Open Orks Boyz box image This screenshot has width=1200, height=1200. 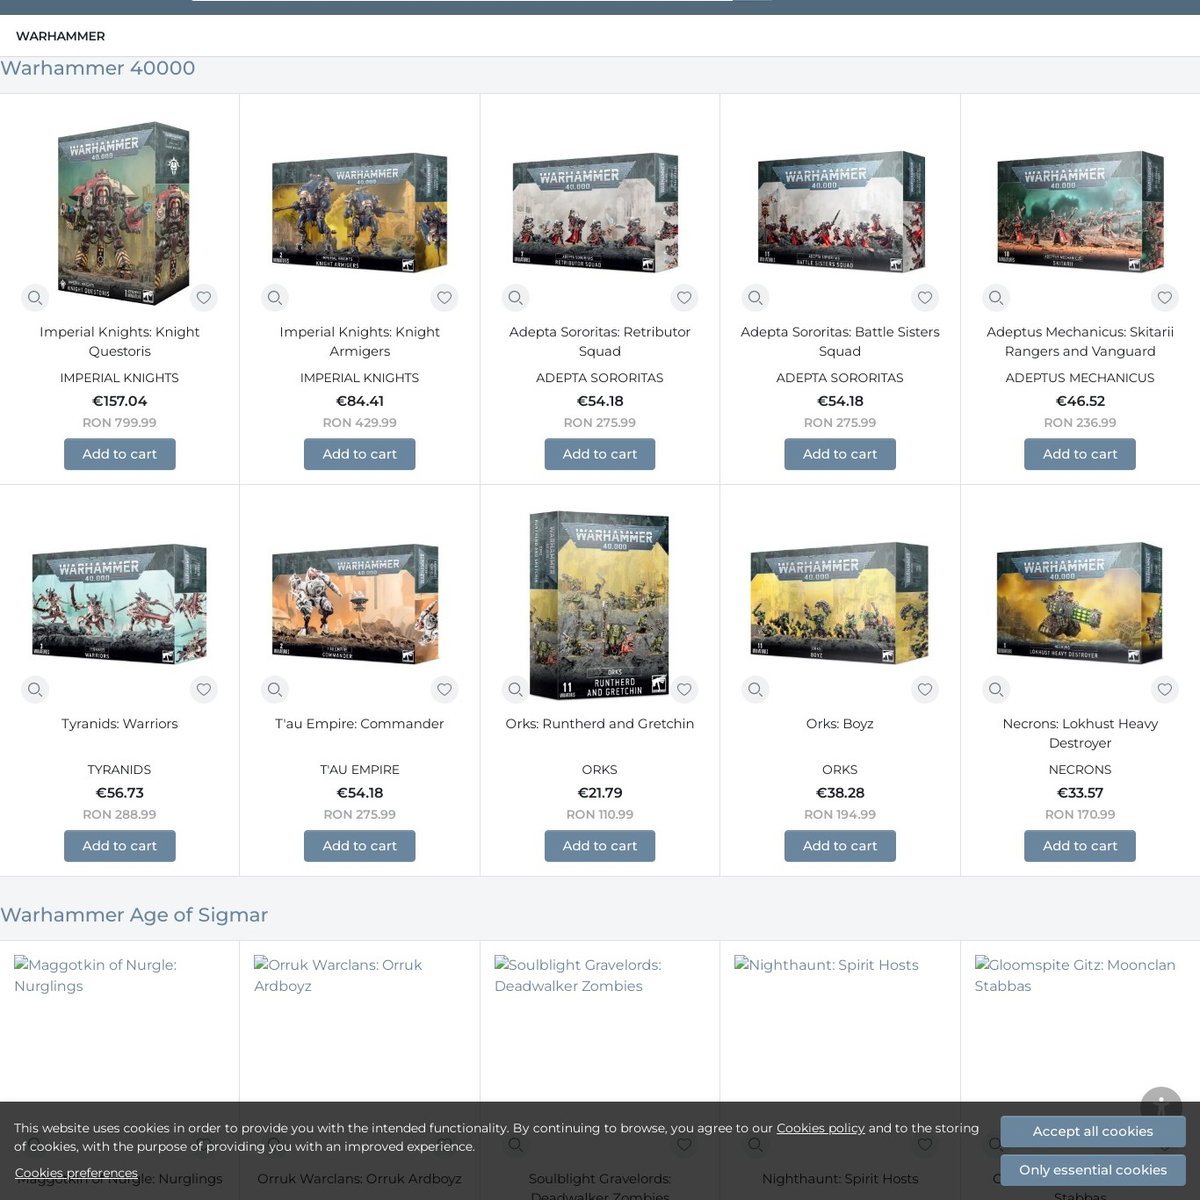click(839, 604)
